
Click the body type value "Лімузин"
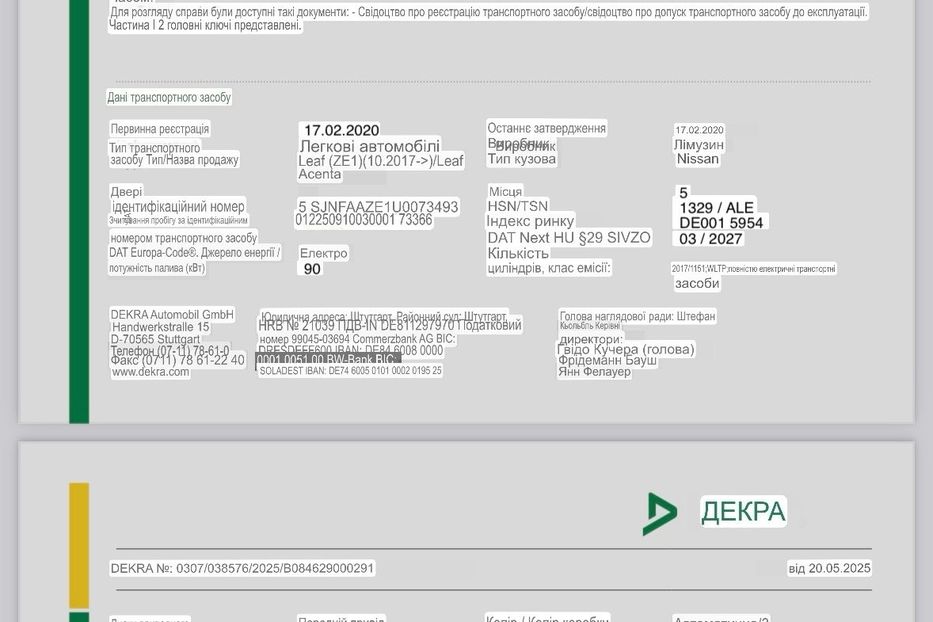pos(699,145)
